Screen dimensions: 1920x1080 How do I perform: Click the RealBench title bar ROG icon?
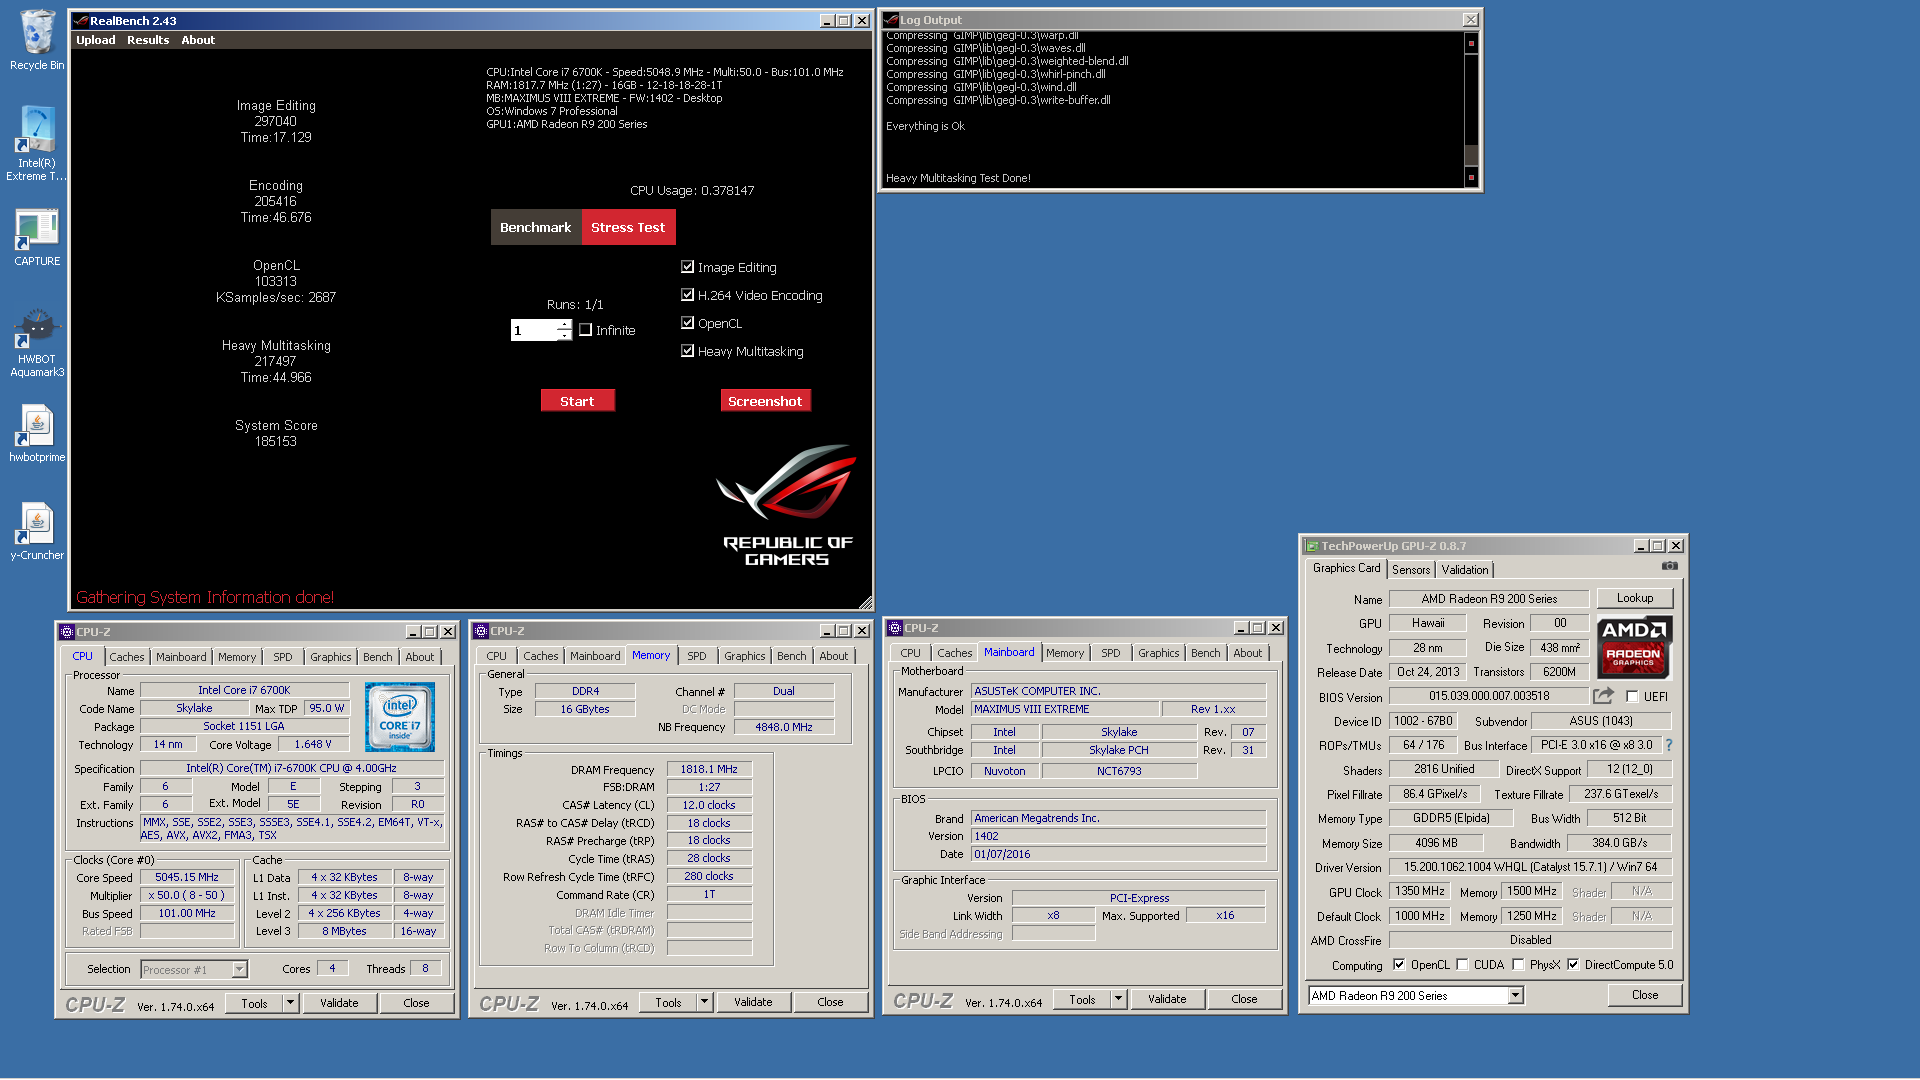click(82, 20)
